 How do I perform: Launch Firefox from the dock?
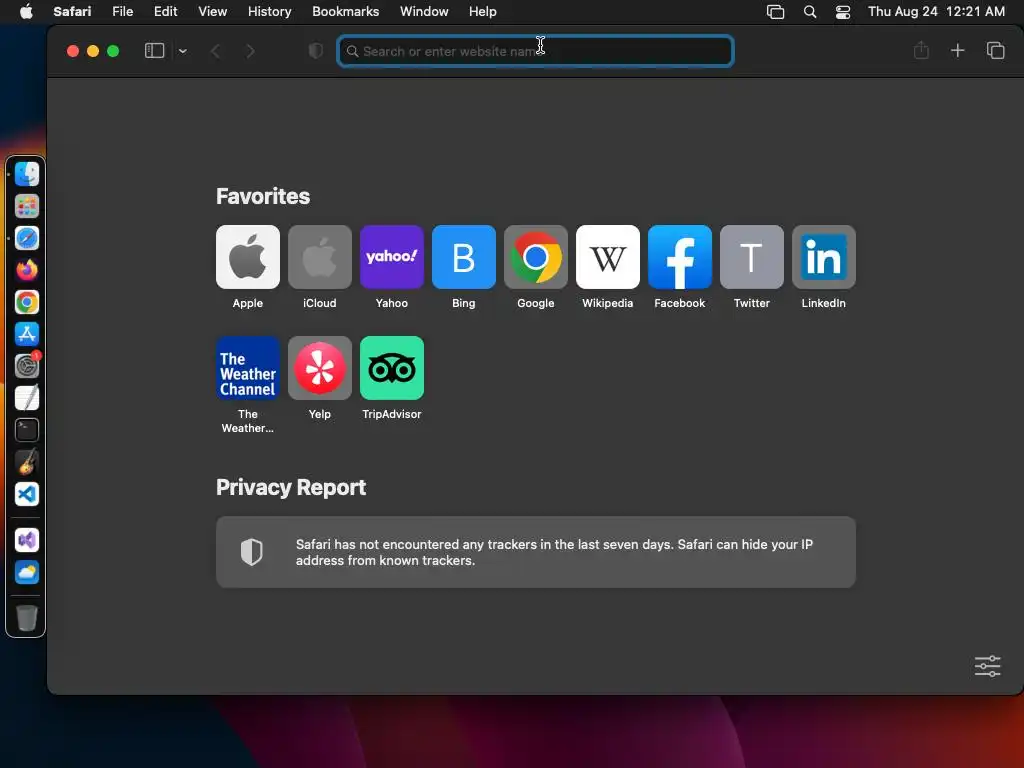[27, 270]
